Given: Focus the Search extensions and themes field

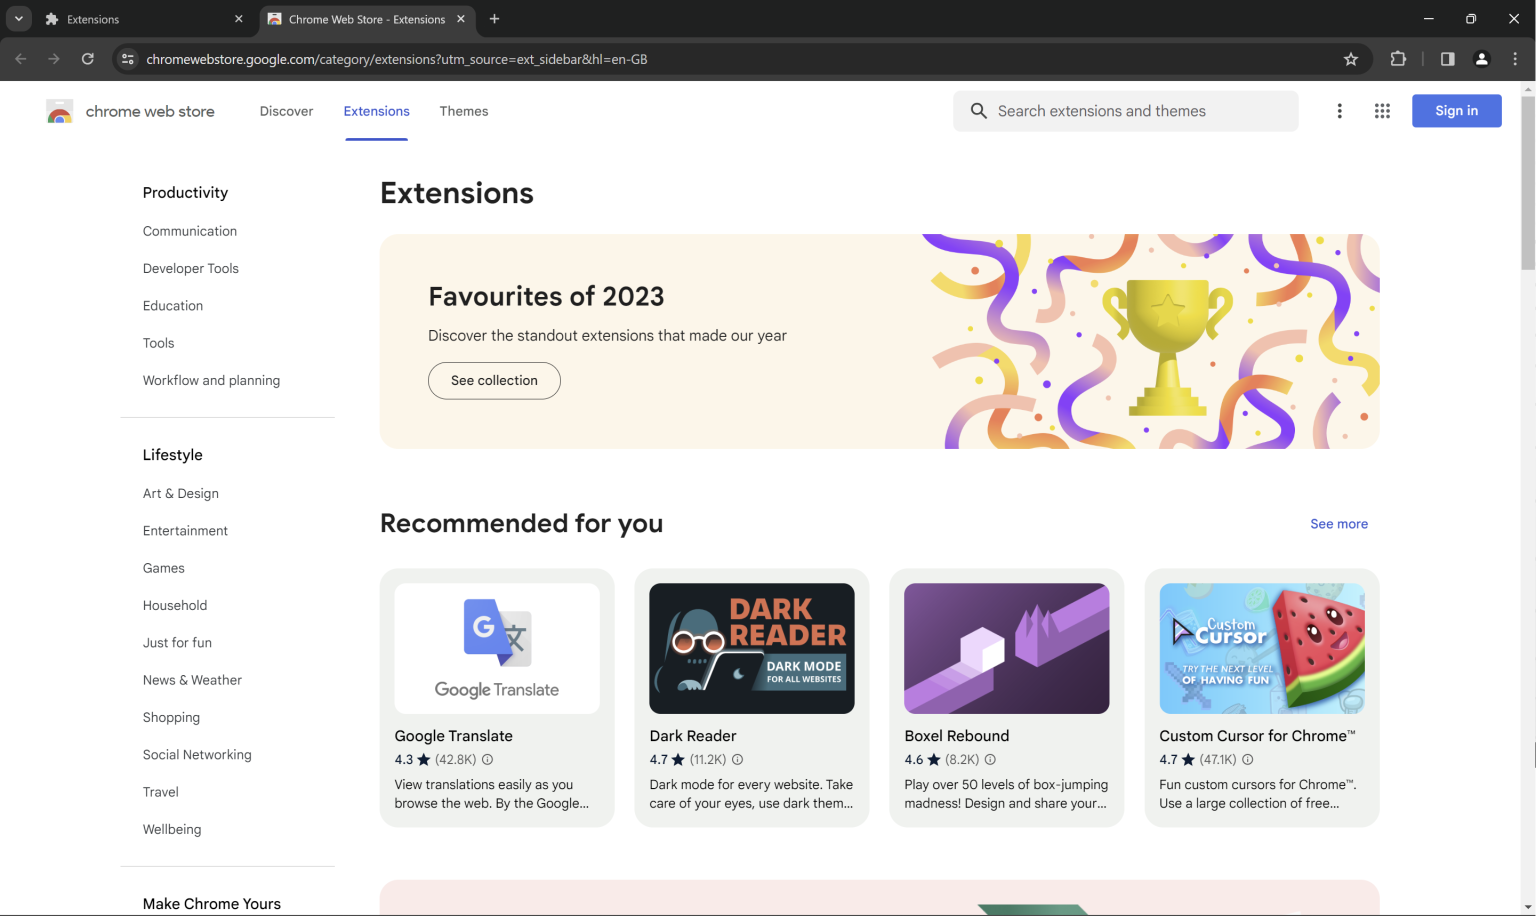Looking at the screenshot, I should click(x=1126, y=111).
